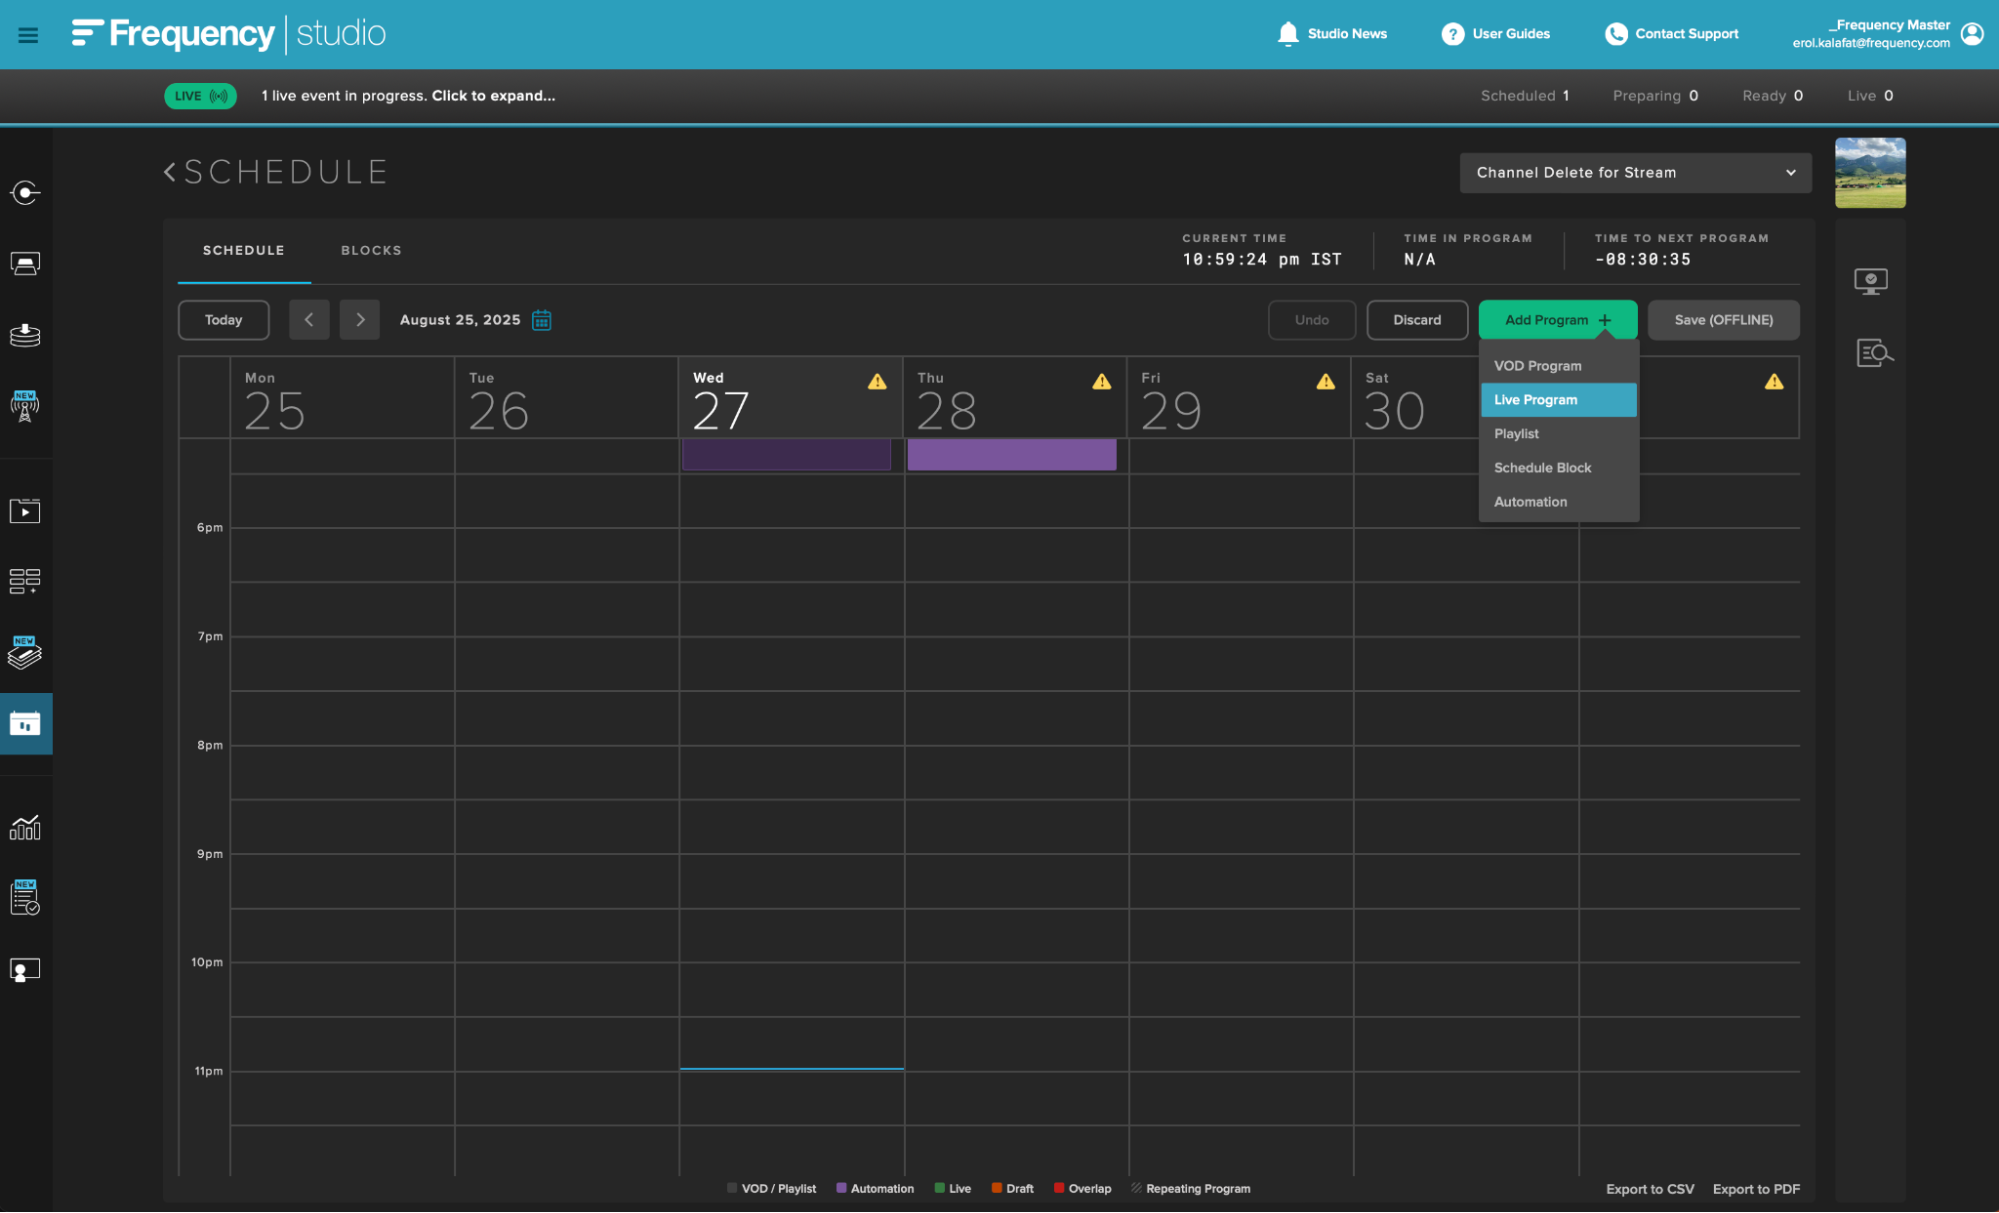Click Export to CSV link
This screenshot has height=1213, width=1999.
coord(1649,1189)
